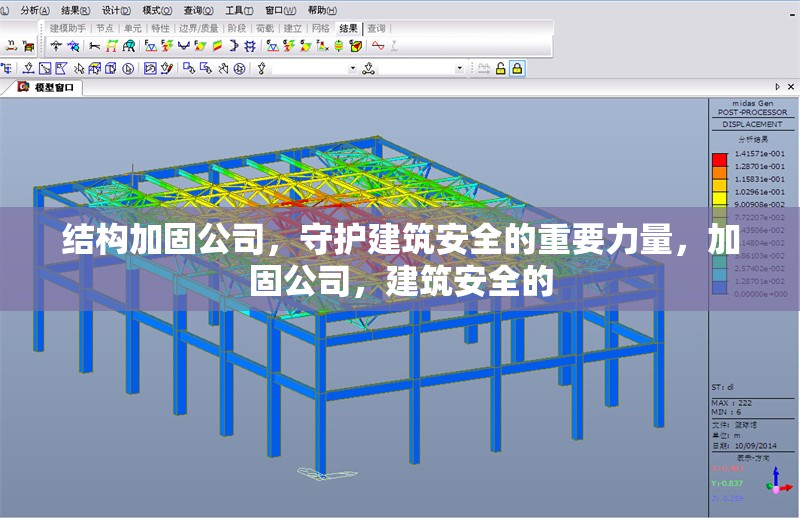Open the first selection combo box dropdown arrow
The width and height of the screenshot is (800, 519).
coord(353,68)
